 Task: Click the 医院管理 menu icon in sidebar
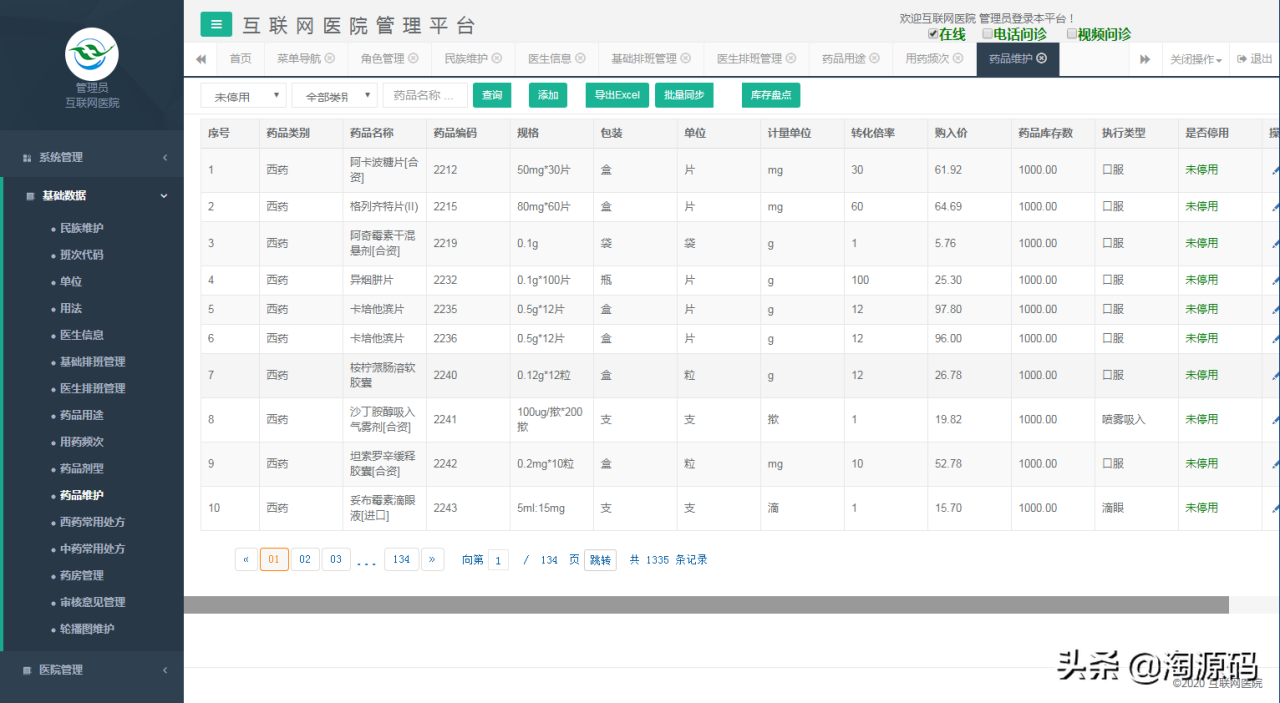coord(27,670)
